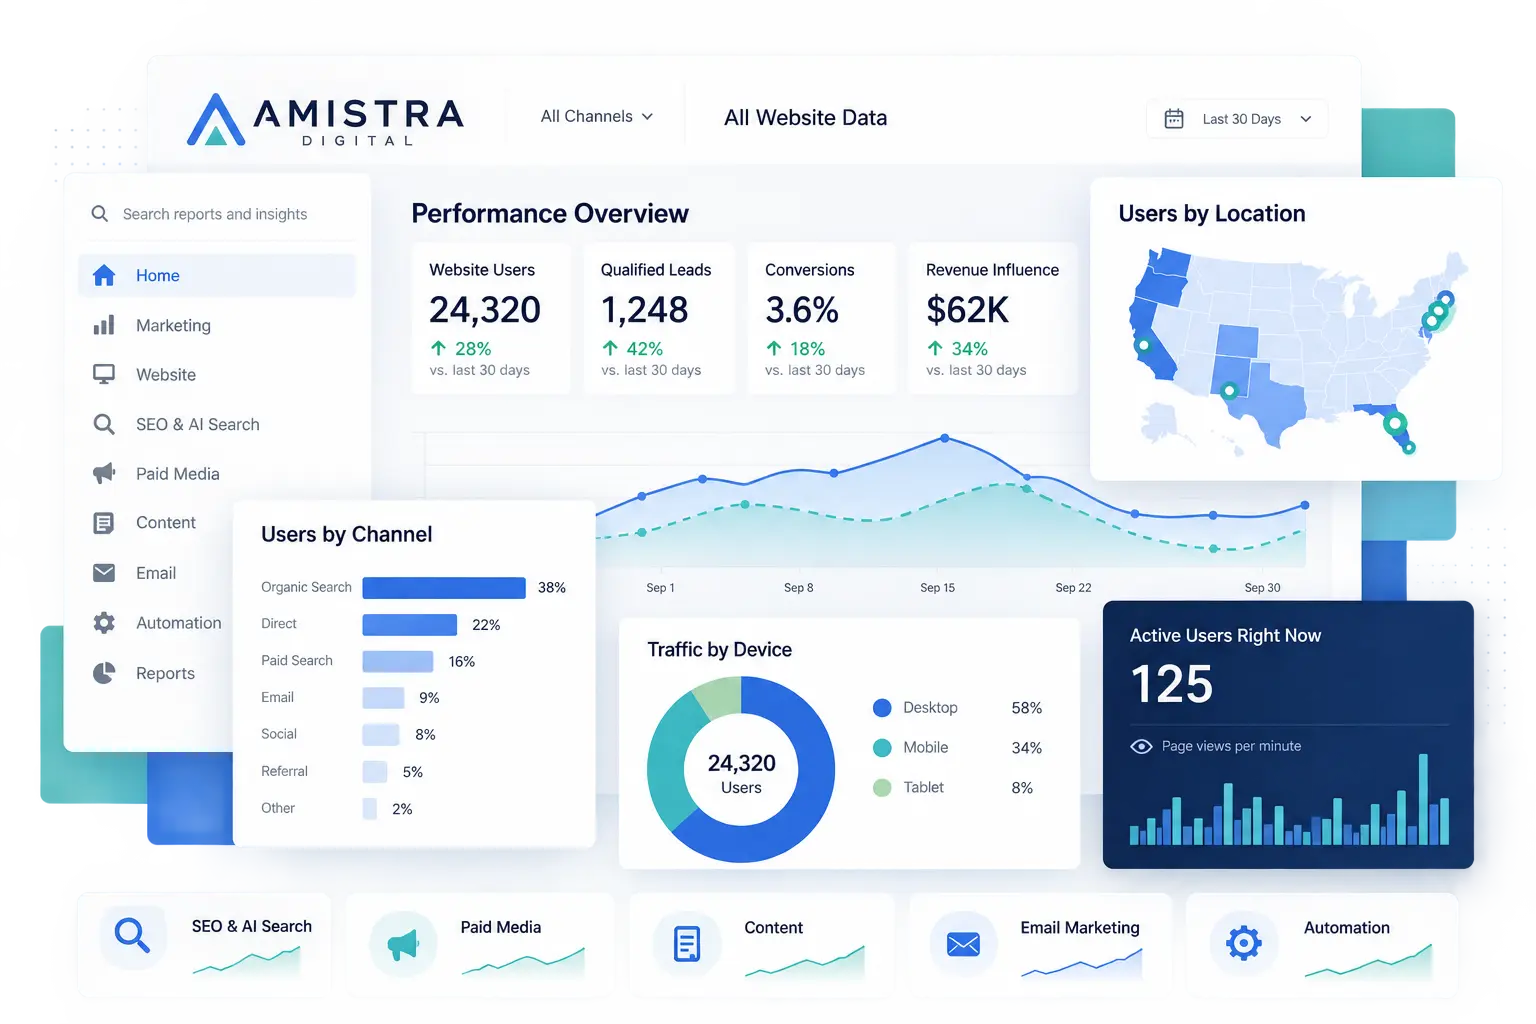Click the Email envelope sidebar icon
The height and width of the screenshot is (1024, 1536).
click(104, 573)
